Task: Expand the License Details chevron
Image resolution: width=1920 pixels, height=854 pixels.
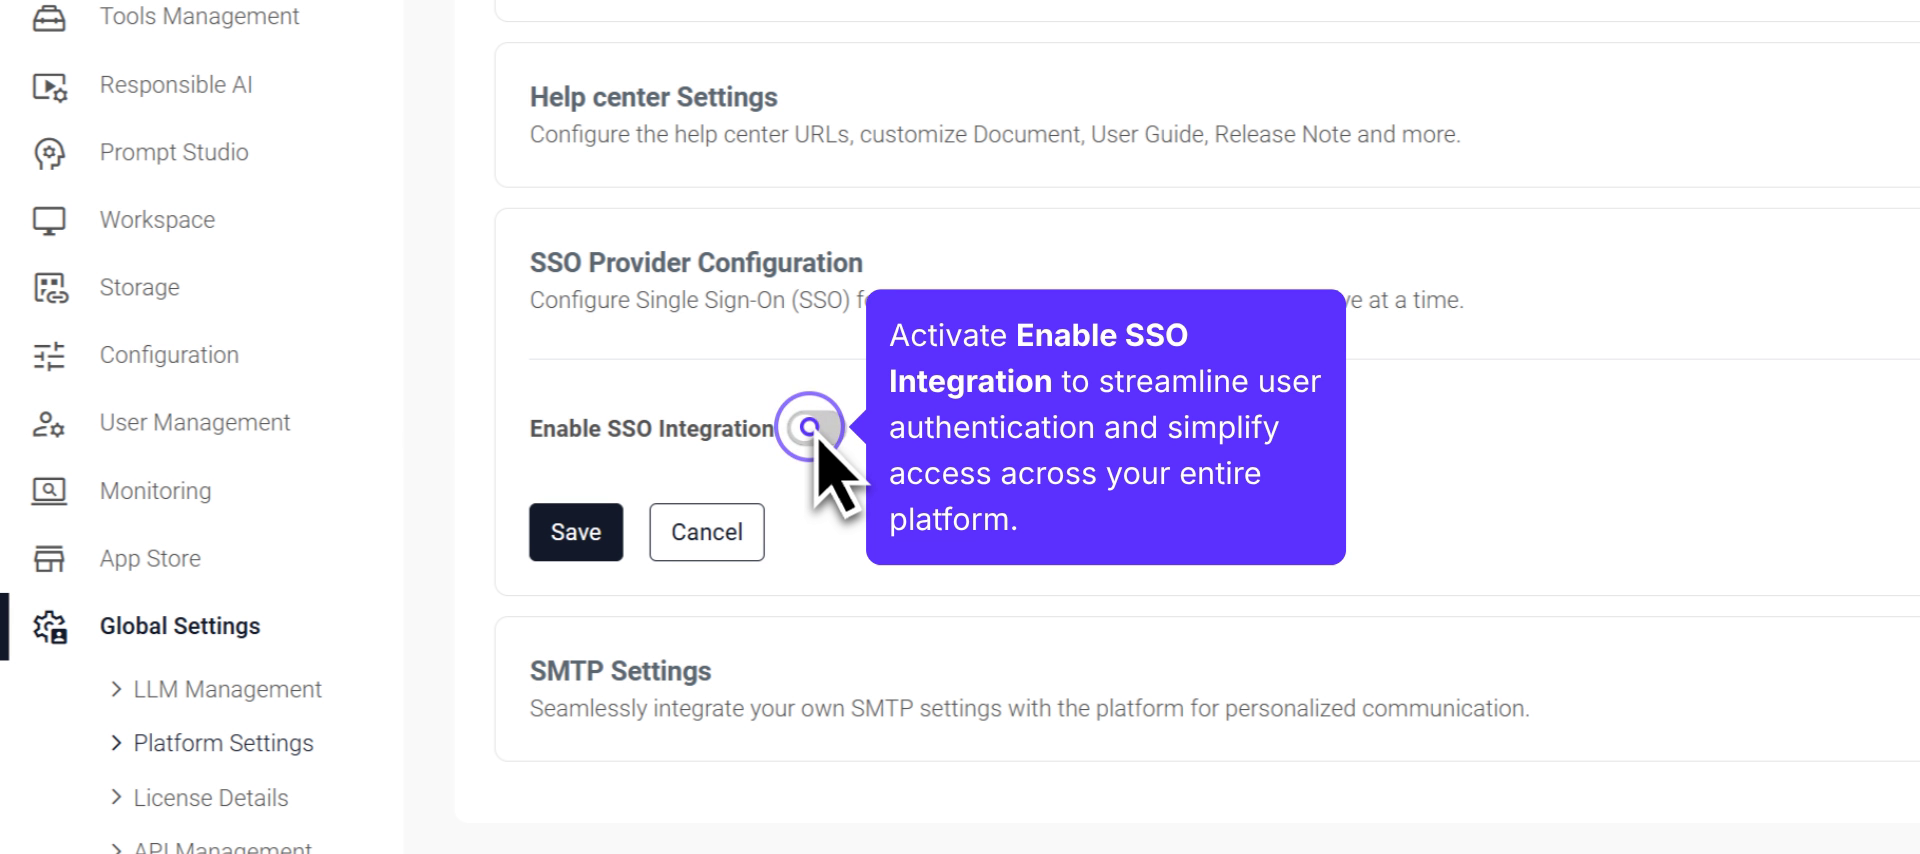Action: pyautogui.click(x=116, y=797)
